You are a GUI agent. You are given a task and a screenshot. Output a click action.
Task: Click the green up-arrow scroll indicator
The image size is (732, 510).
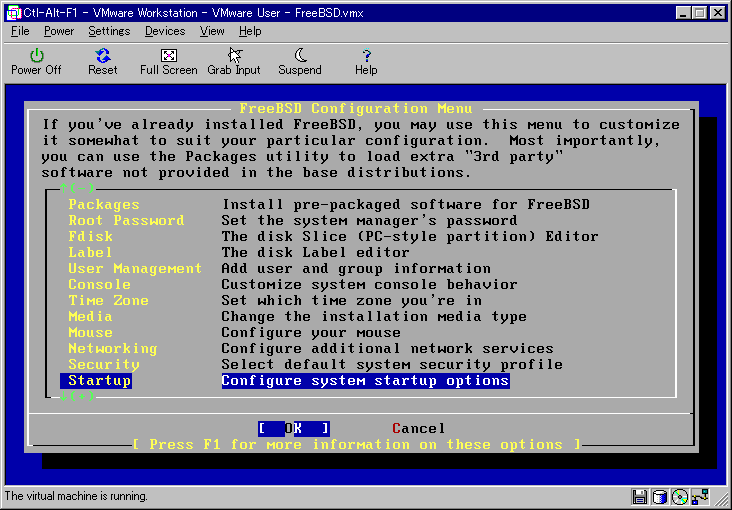point(77,188)
